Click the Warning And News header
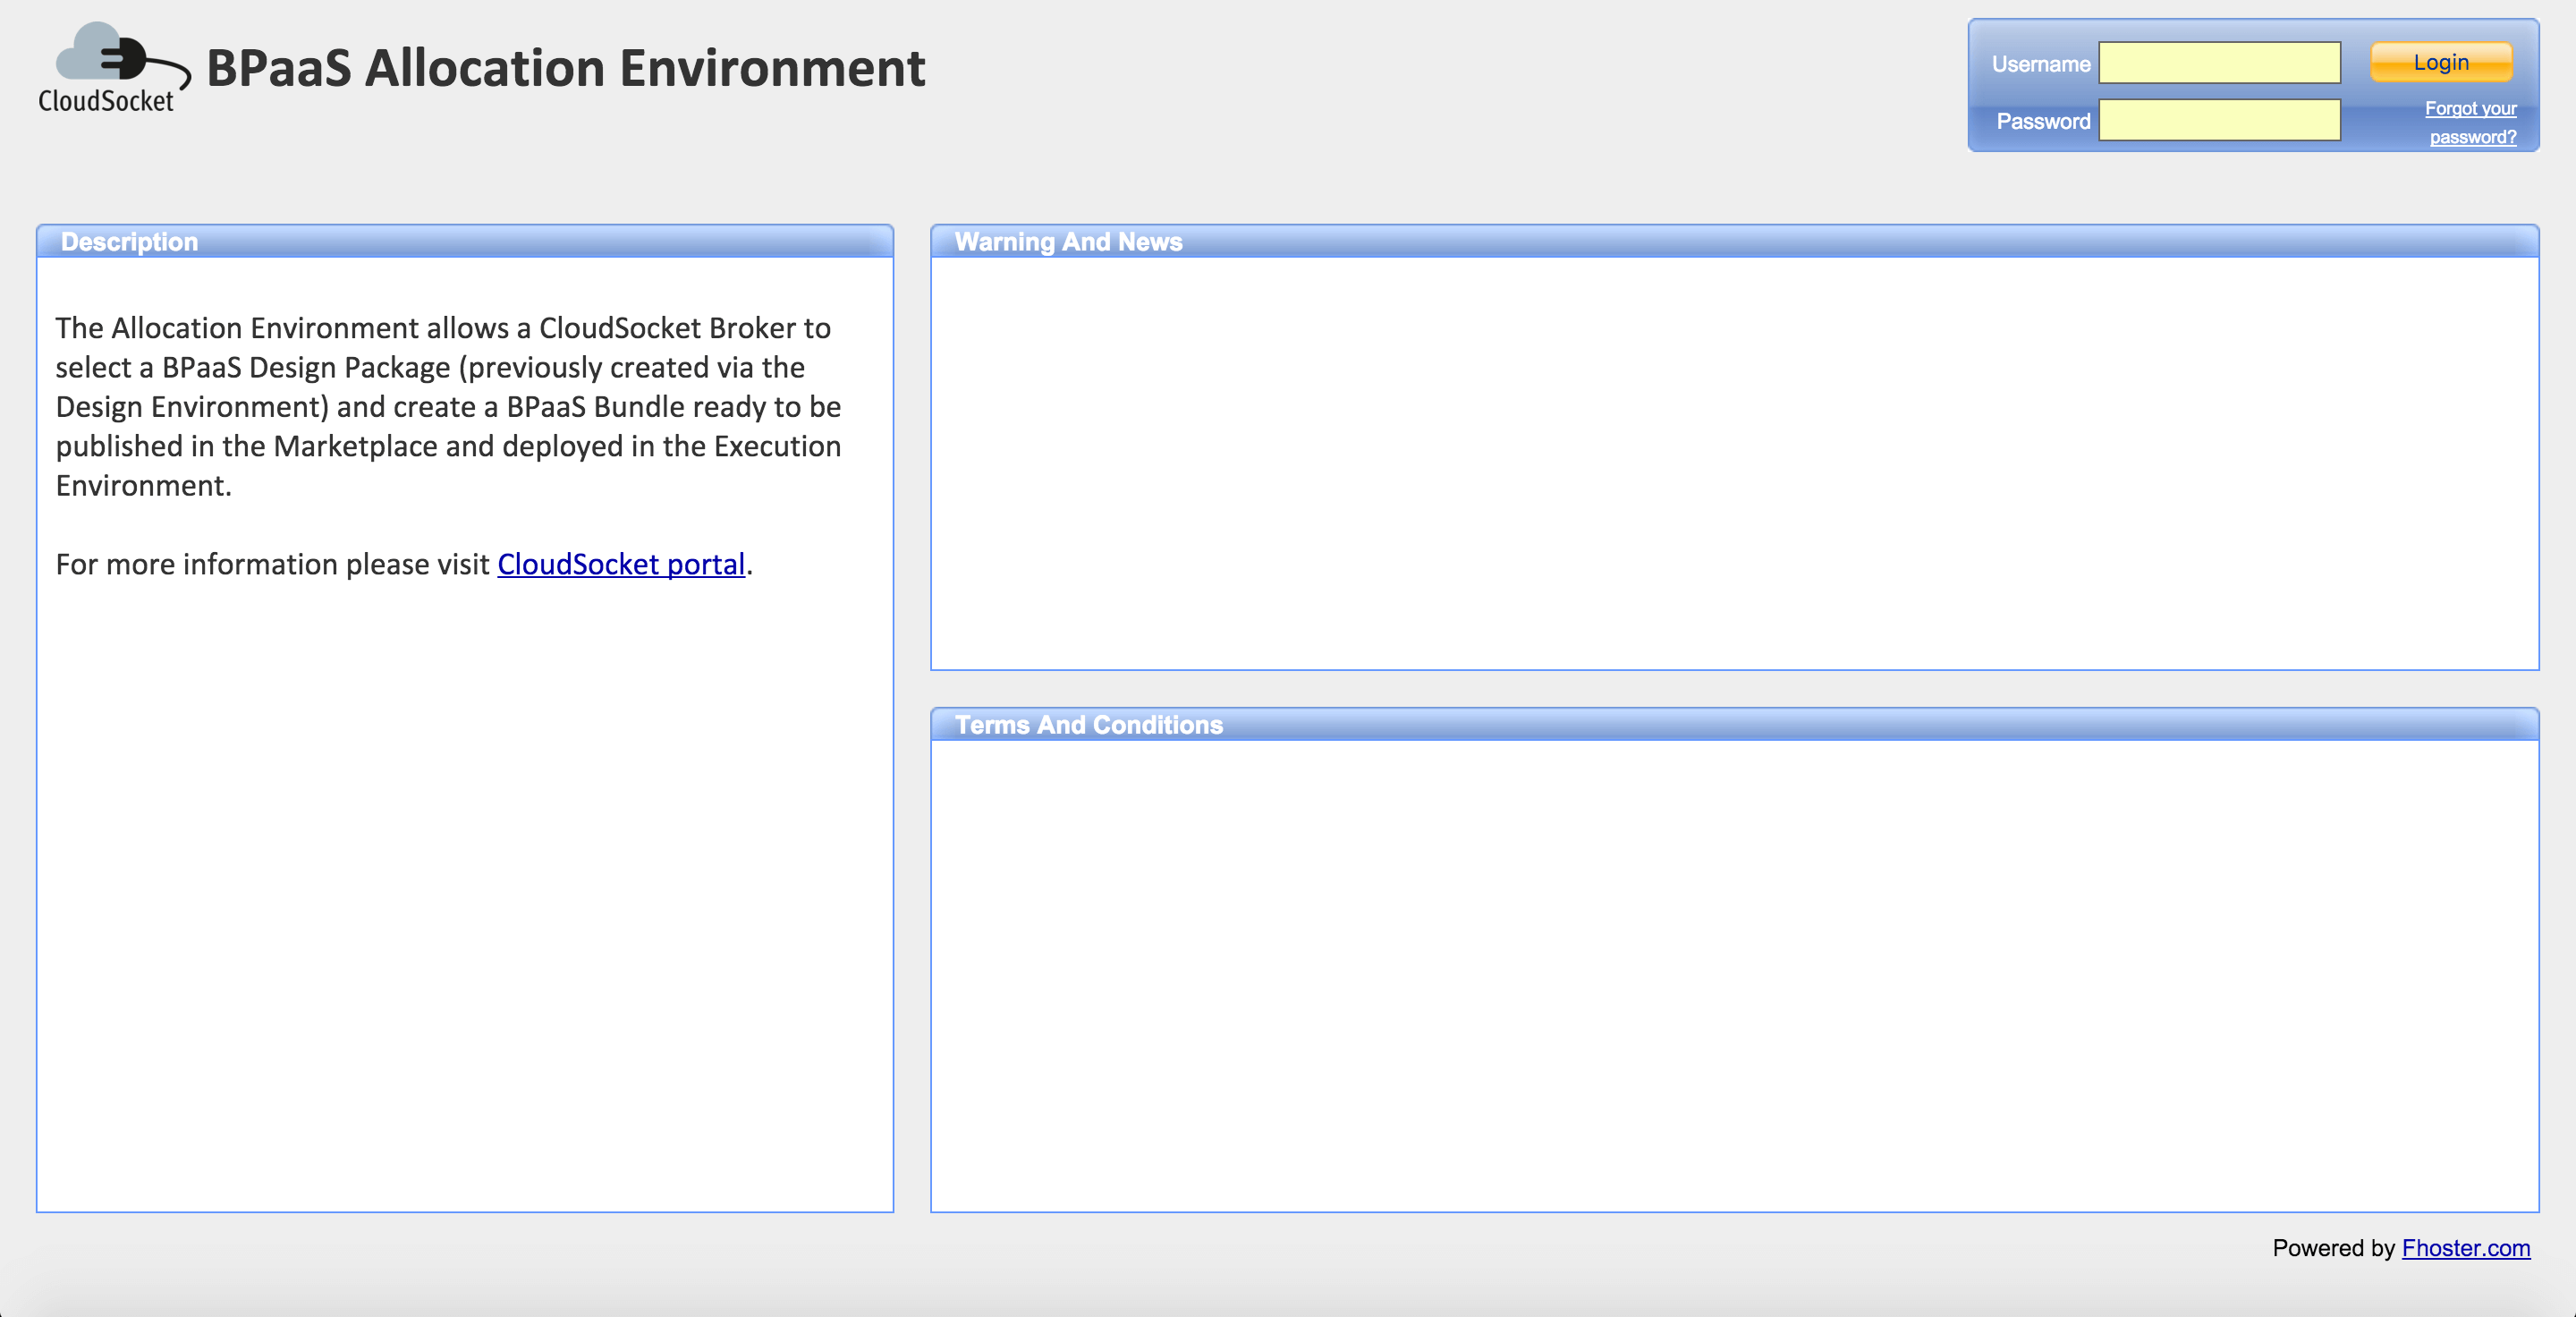Image resolution: width=2576 pixels, height=1317 pixels. pos(1069,241)
